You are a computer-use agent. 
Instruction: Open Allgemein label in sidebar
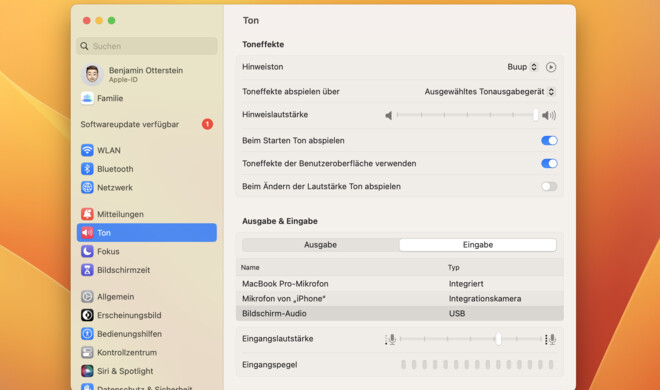(x=115, y=297)
